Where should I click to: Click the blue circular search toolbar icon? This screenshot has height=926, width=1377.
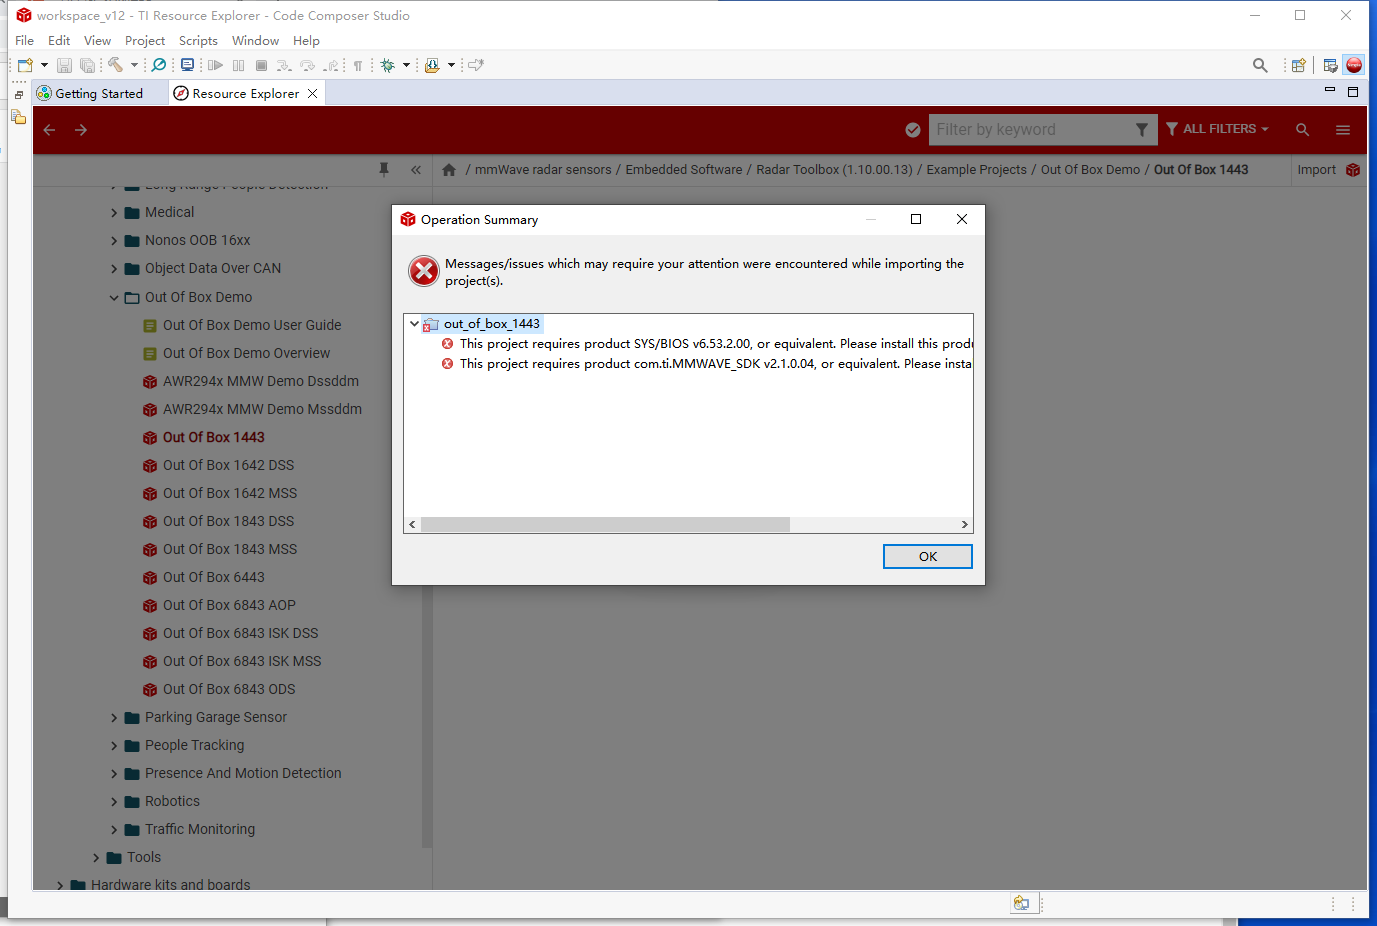[x=159, y=65]
